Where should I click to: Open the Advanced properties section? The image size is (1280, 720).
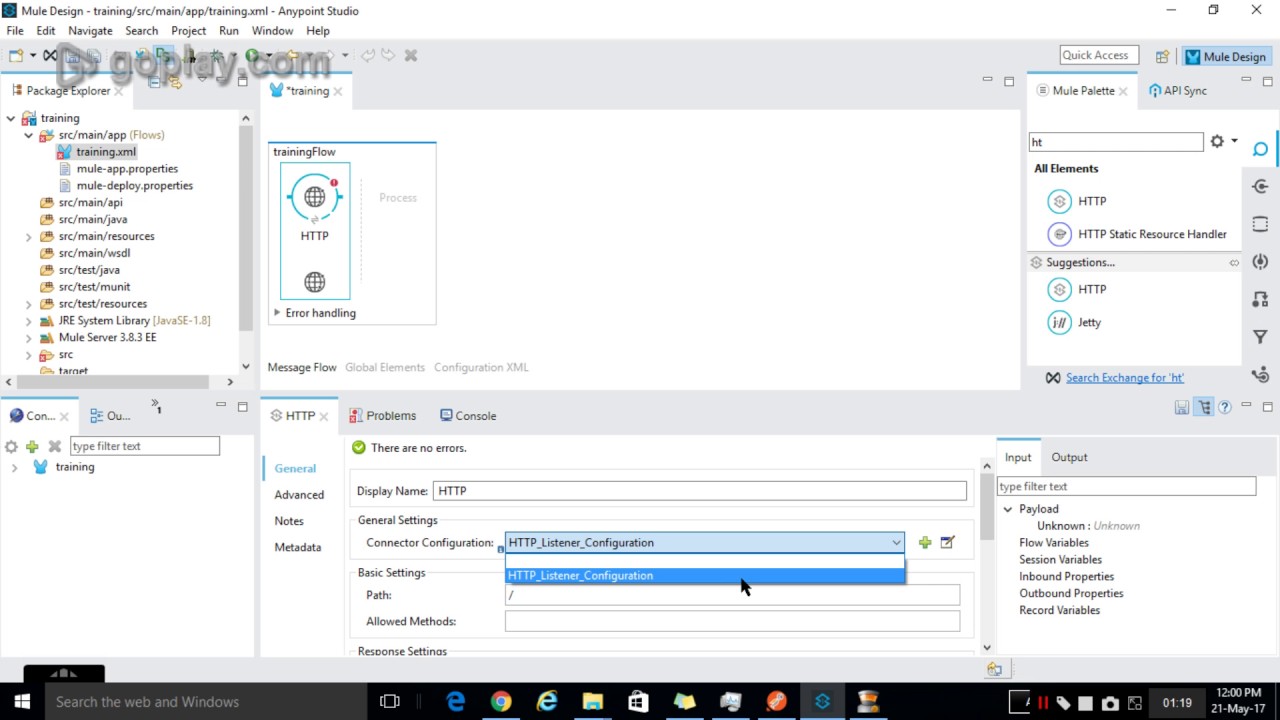[x=299, y=494]
